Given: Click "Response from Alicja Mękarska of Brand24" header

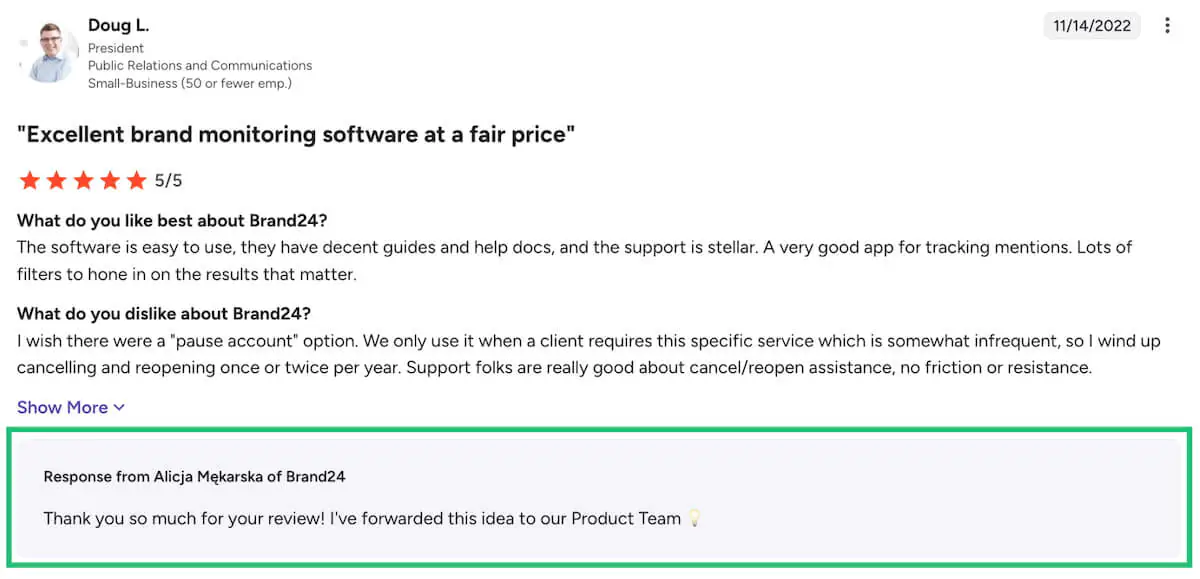Looking at the screenshot, I should 194,477.
